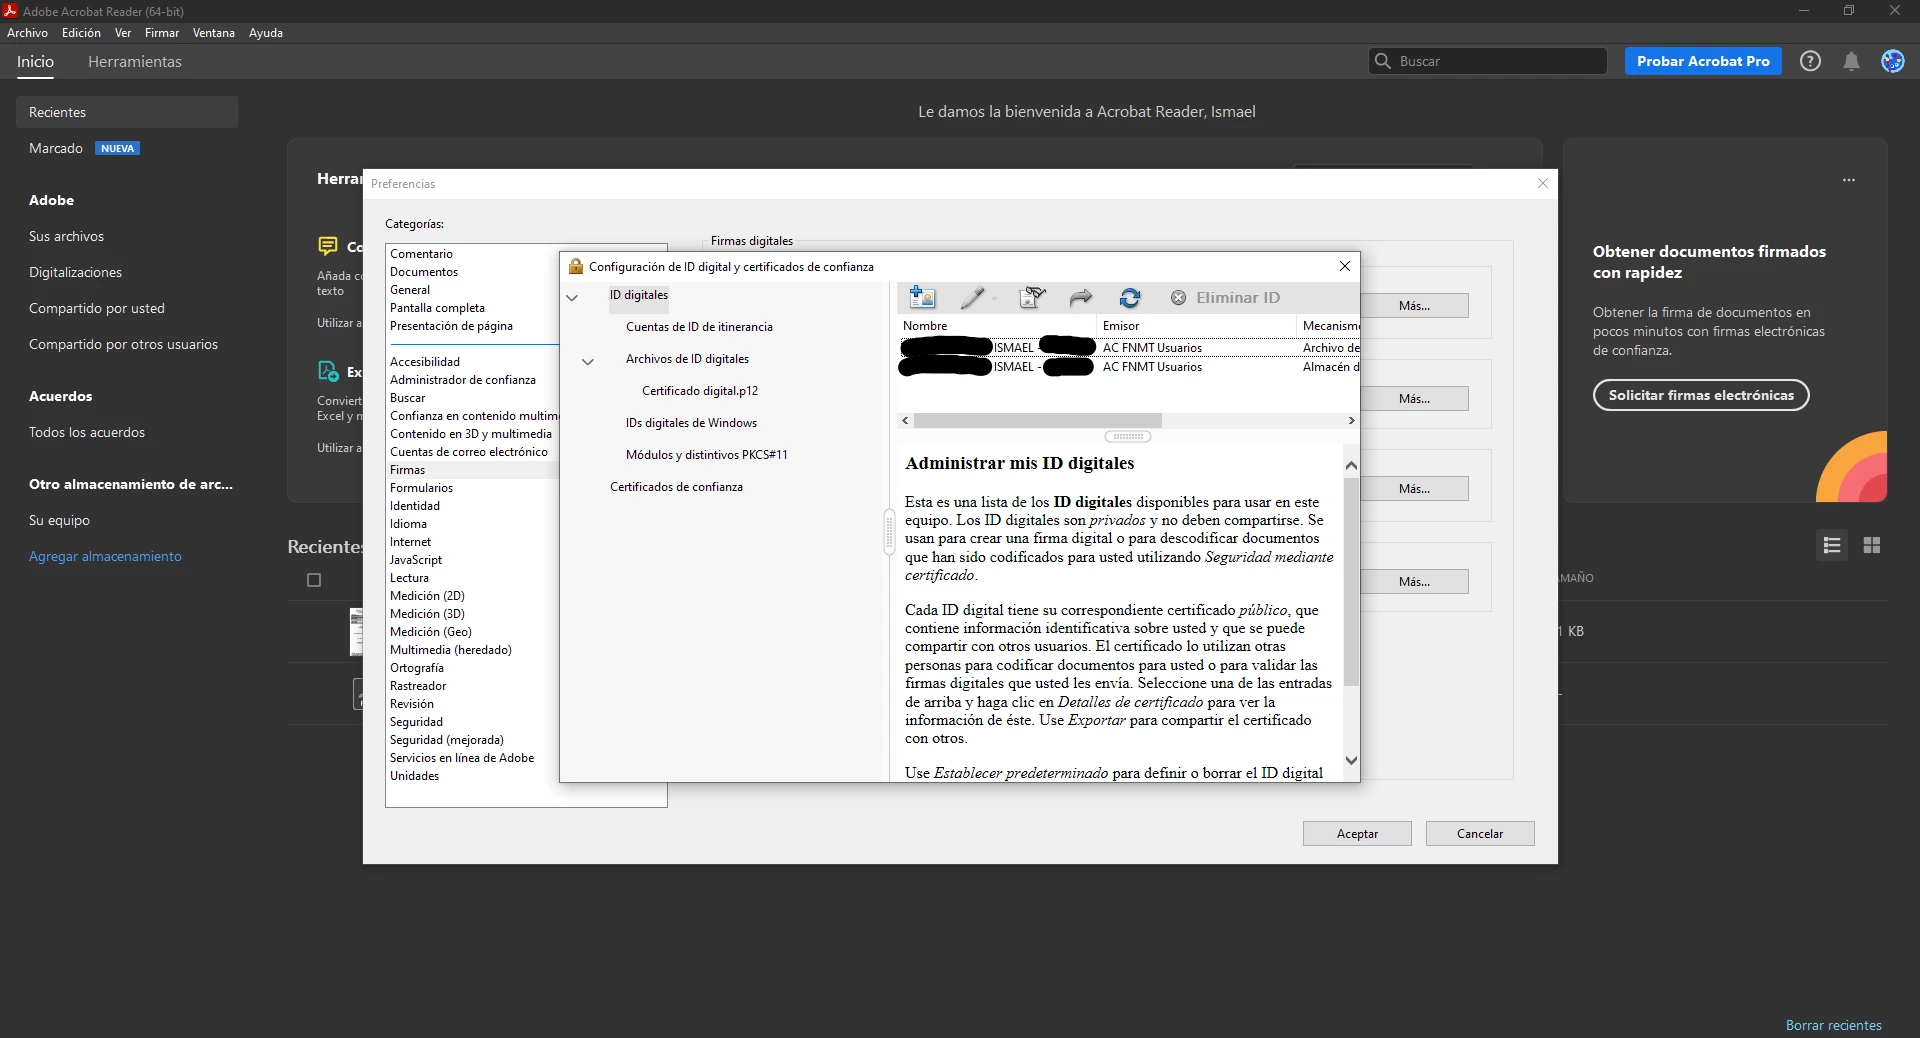Viewport: 1920px width, 1038px height.
Task: Select Documentos category
Action: pos(424,272)
